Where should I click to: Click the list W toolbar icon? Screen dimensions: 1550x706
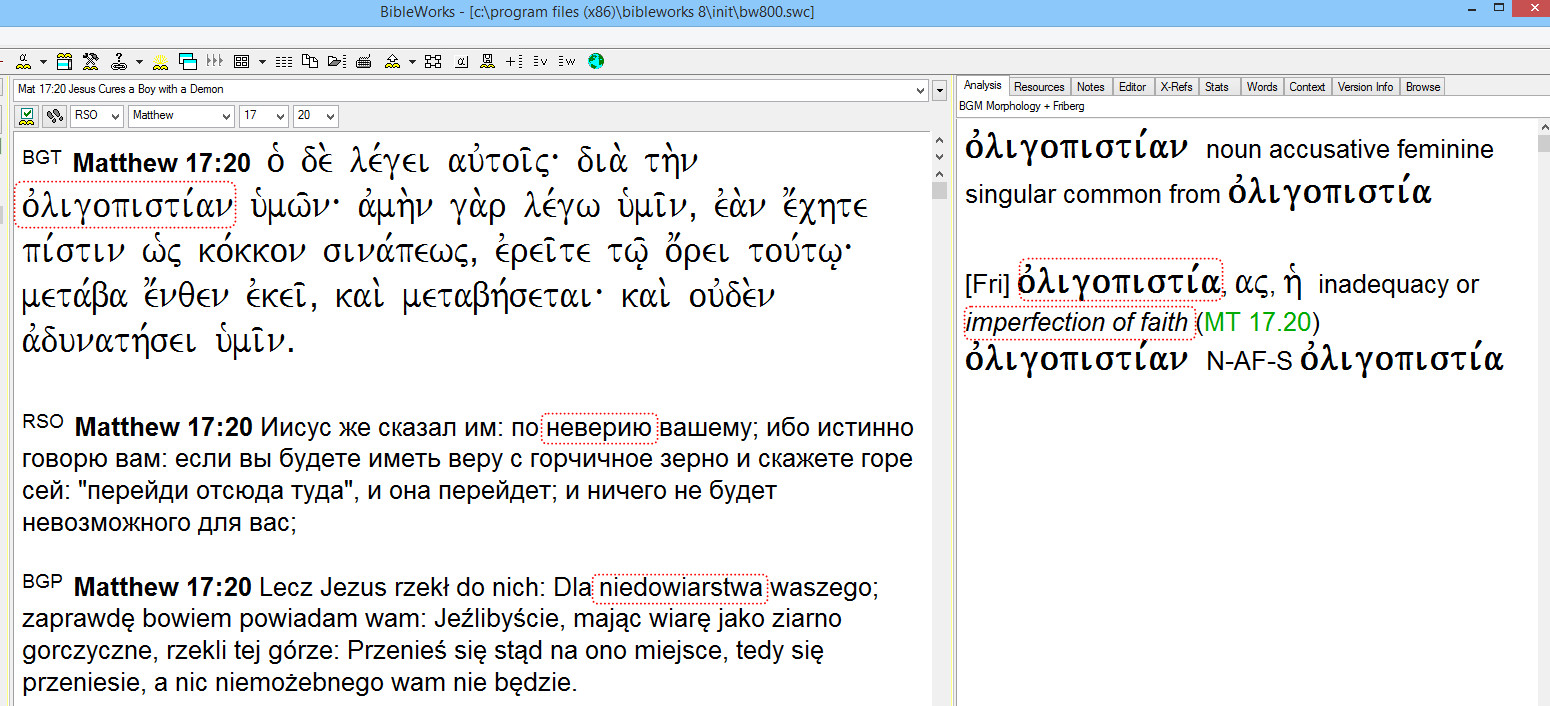[568, 61]
